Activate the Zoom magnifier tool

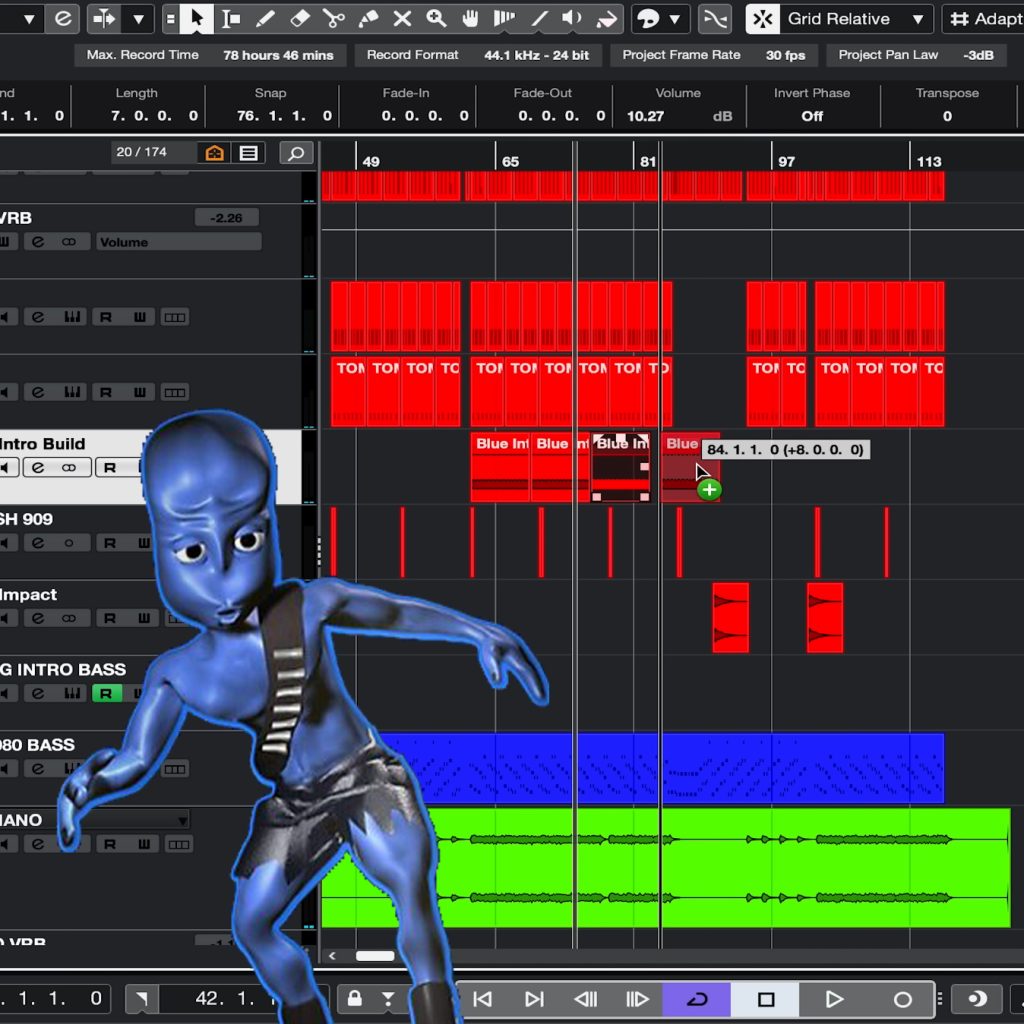point(436,18)
